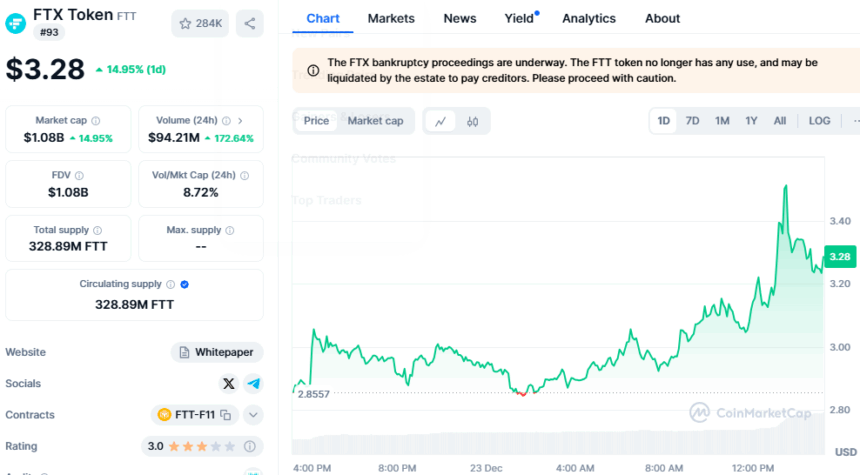Select the All time range

[x=779, y=121]
